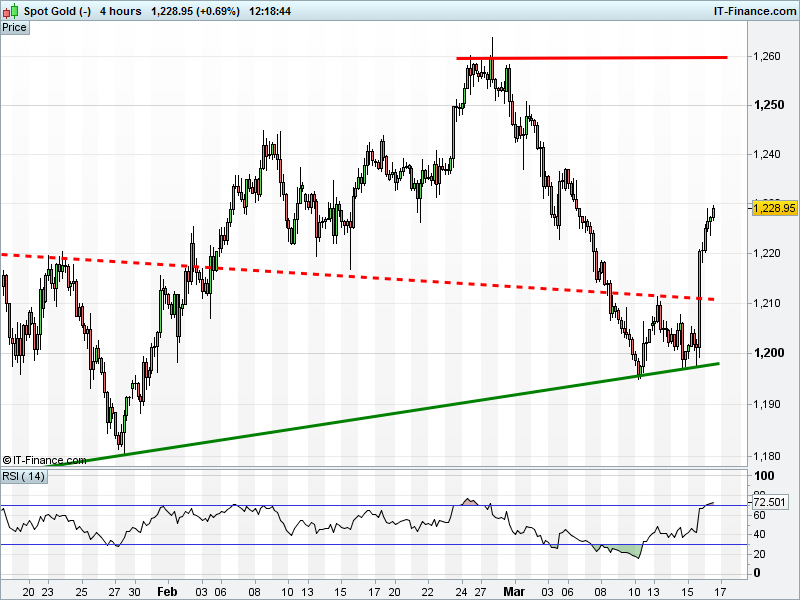Viewport: 800px width, 600px height.
Task: Select the yellow 1,228.95 current price tag
Action: coord(774,208)
